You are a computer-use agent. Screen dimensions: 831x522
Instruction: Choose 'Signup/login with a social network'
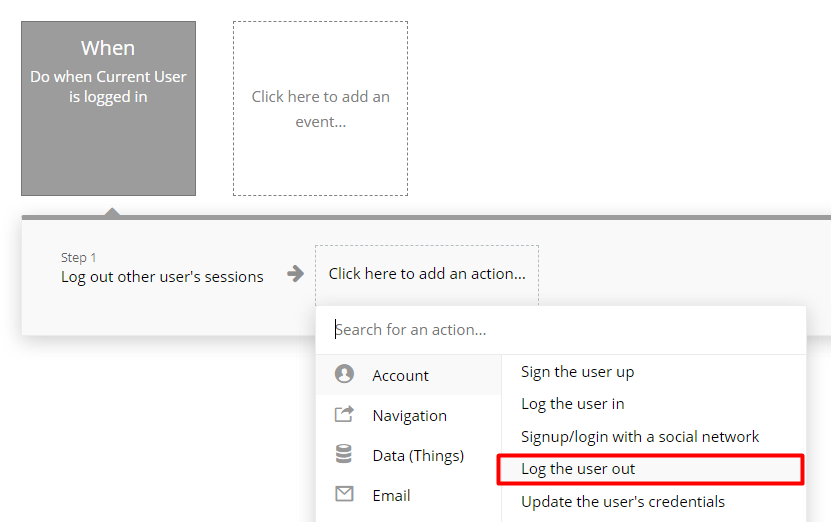click(640, 437)
